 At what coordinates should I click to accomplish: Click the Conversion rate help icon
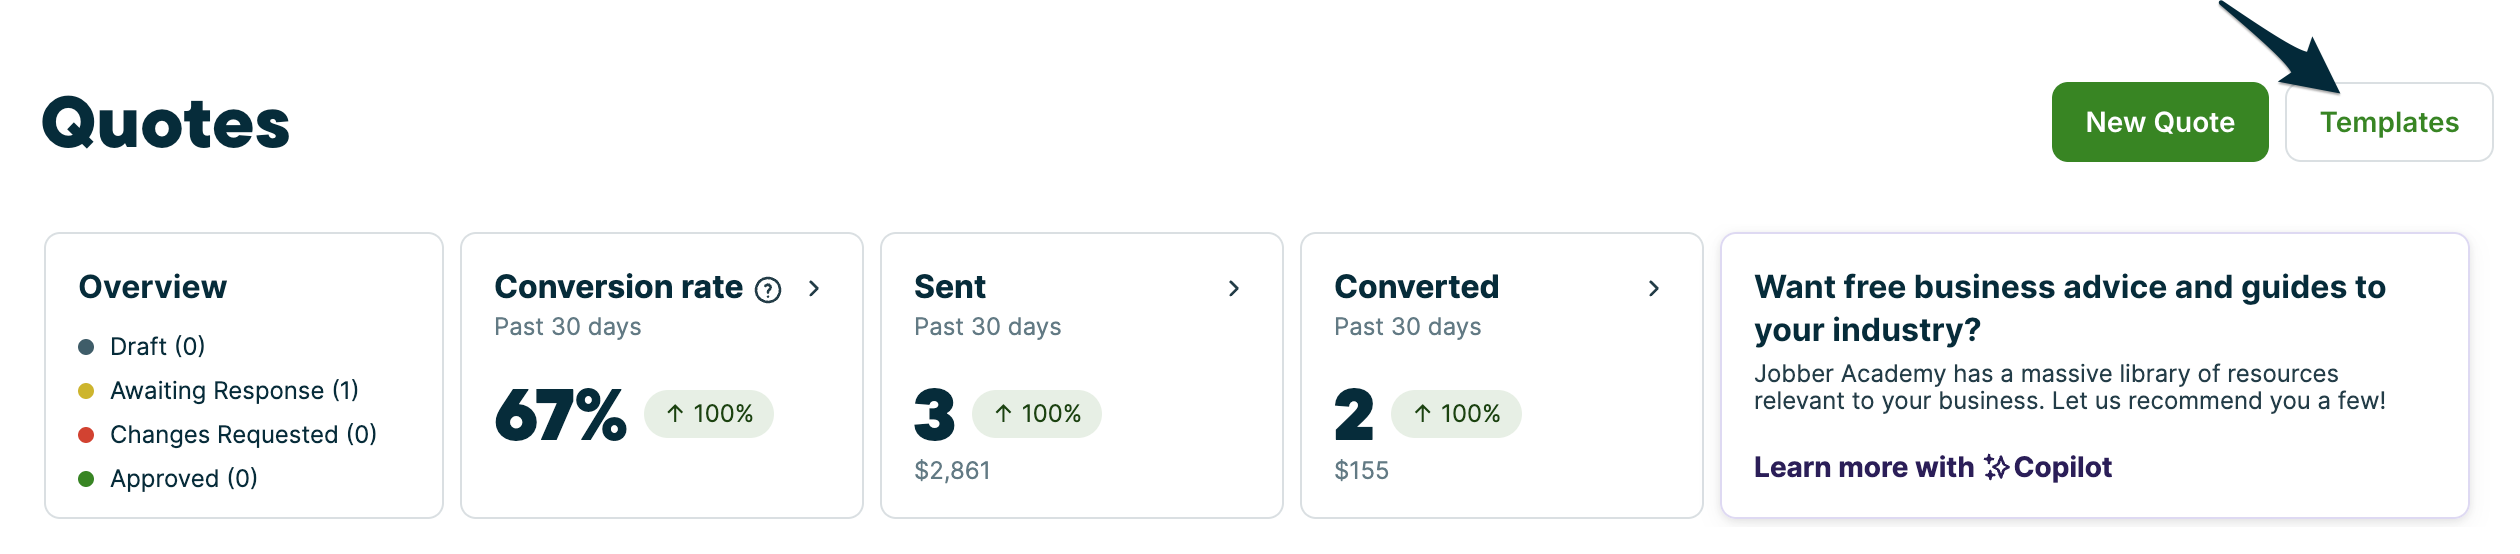coord(768,290)
